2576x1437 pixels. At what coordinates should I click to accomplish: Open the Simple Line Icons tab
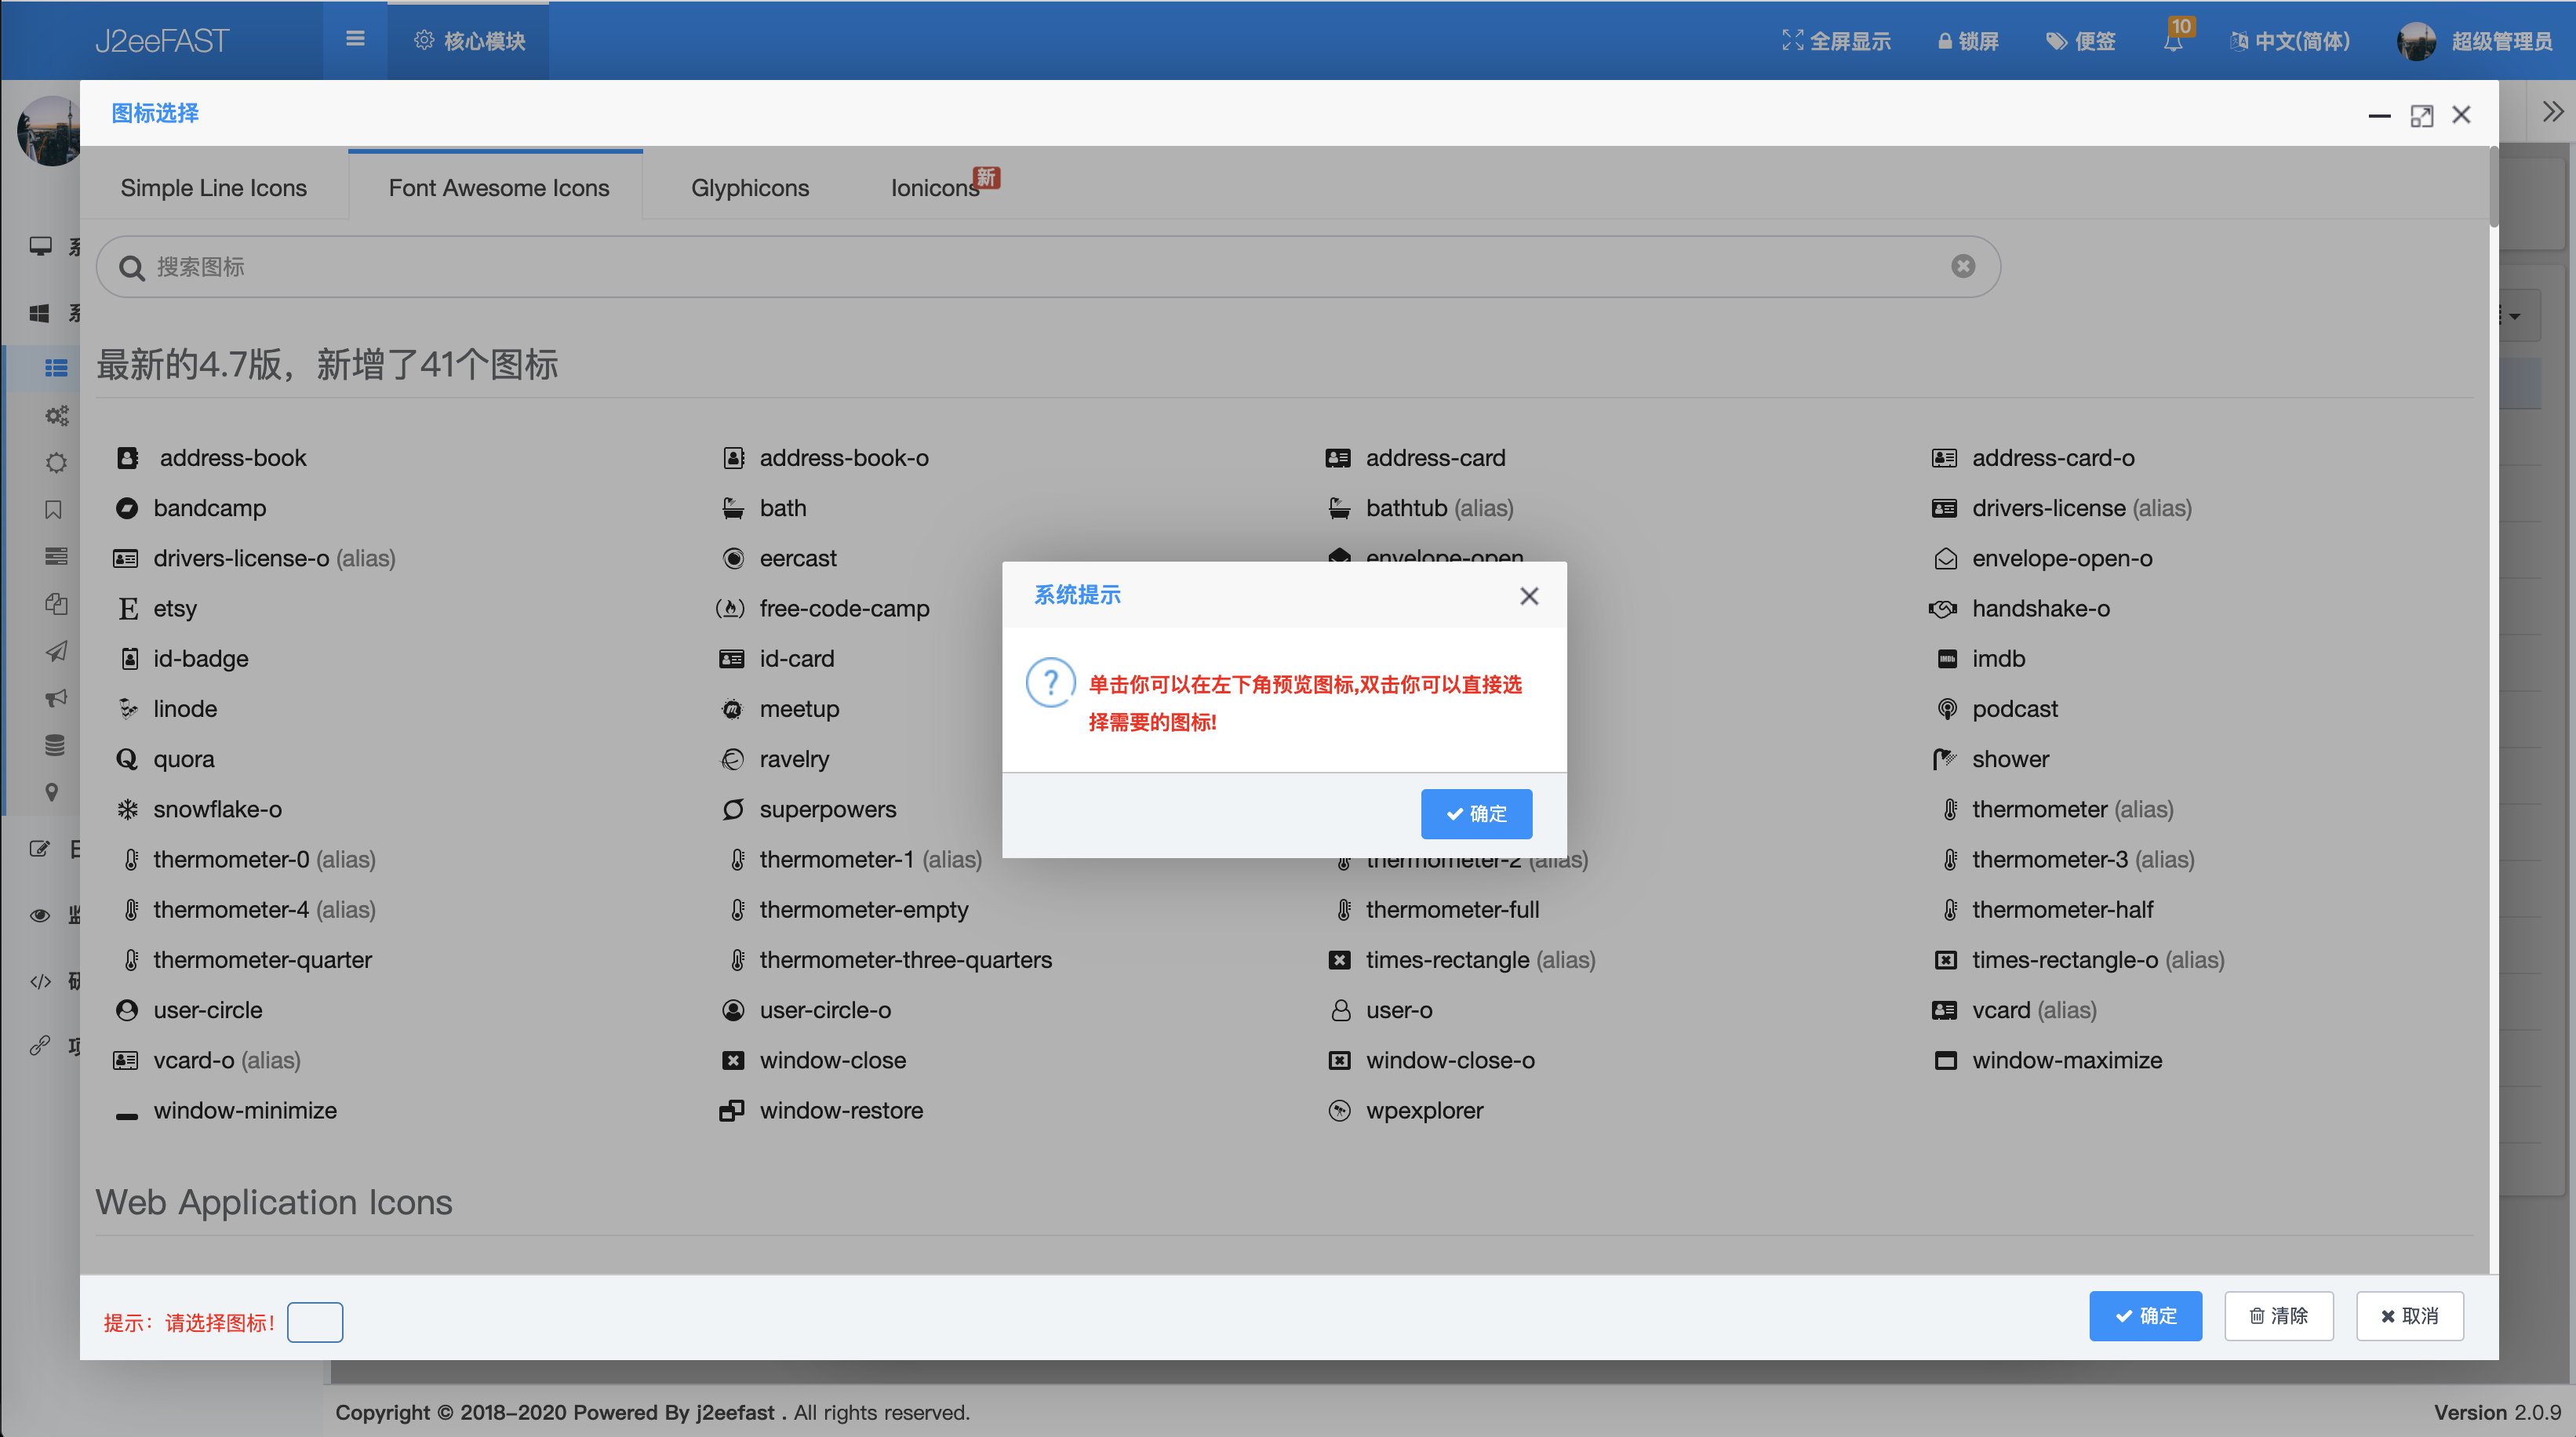pos(213,188)
